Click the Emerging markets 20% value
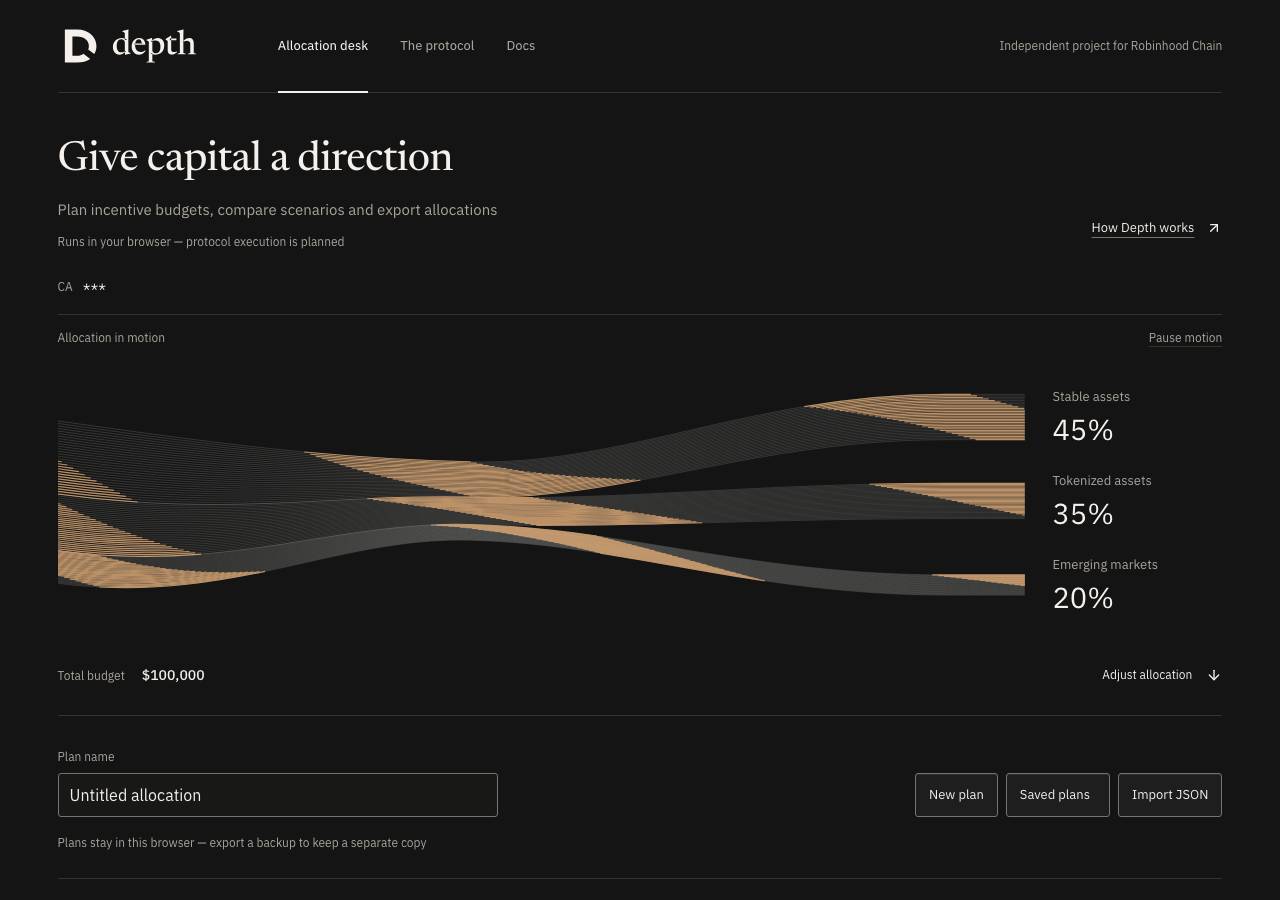Screen dimensions: 1280x900 [1083, 598]
